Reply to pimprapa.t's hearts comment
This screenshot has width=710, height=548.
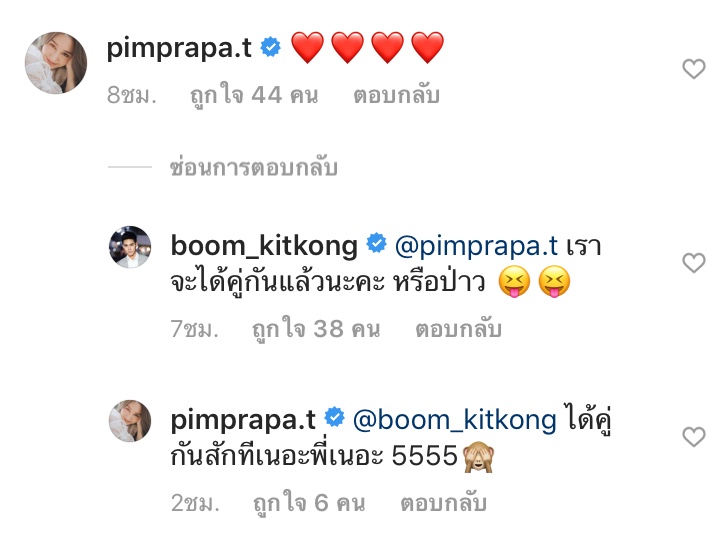point(396,95)
